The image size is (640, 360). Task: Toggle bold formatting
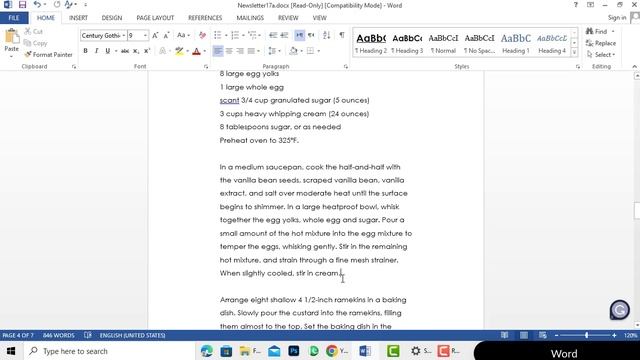85,51
